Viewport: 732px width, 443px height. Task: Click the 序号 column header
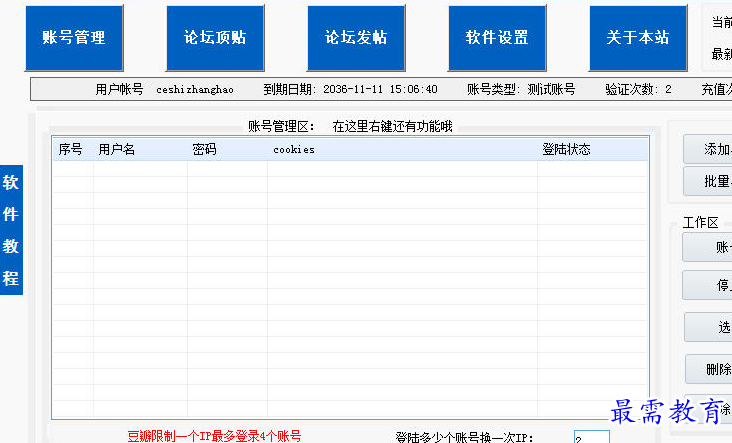pos(73,149)
